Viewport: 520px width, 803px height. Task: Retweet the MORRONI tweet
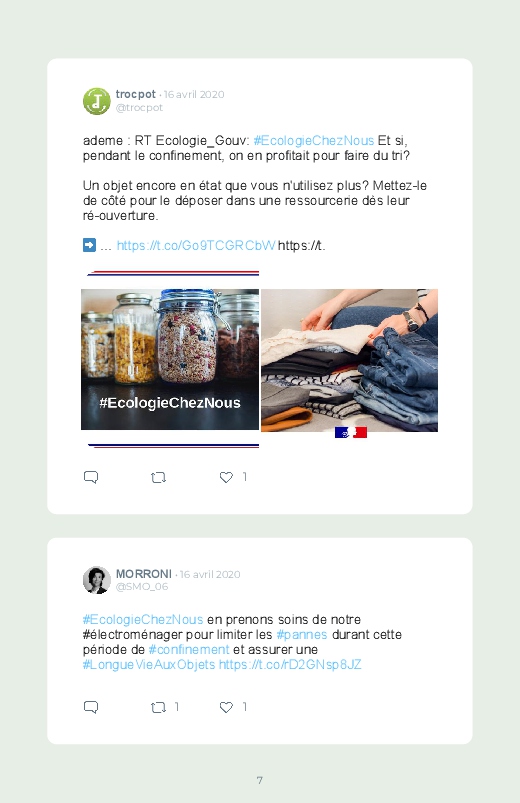[x=158, y=708]
